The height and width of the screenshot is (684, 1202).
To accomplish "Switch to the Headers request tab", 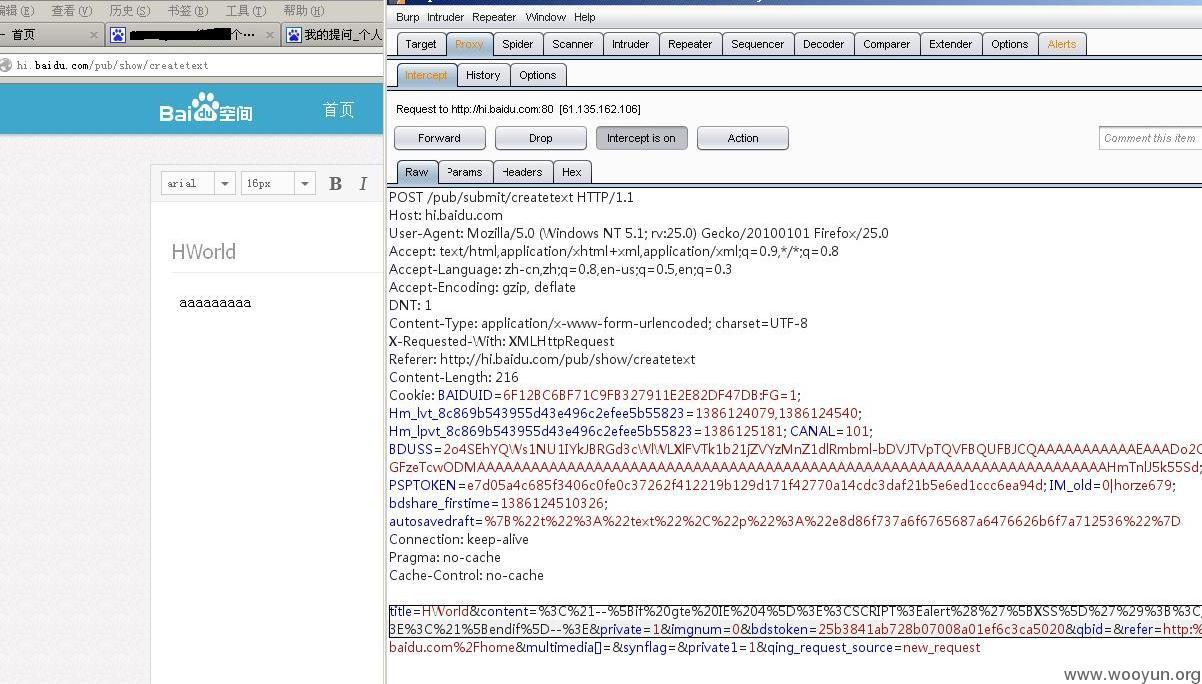I will point(522,172).
